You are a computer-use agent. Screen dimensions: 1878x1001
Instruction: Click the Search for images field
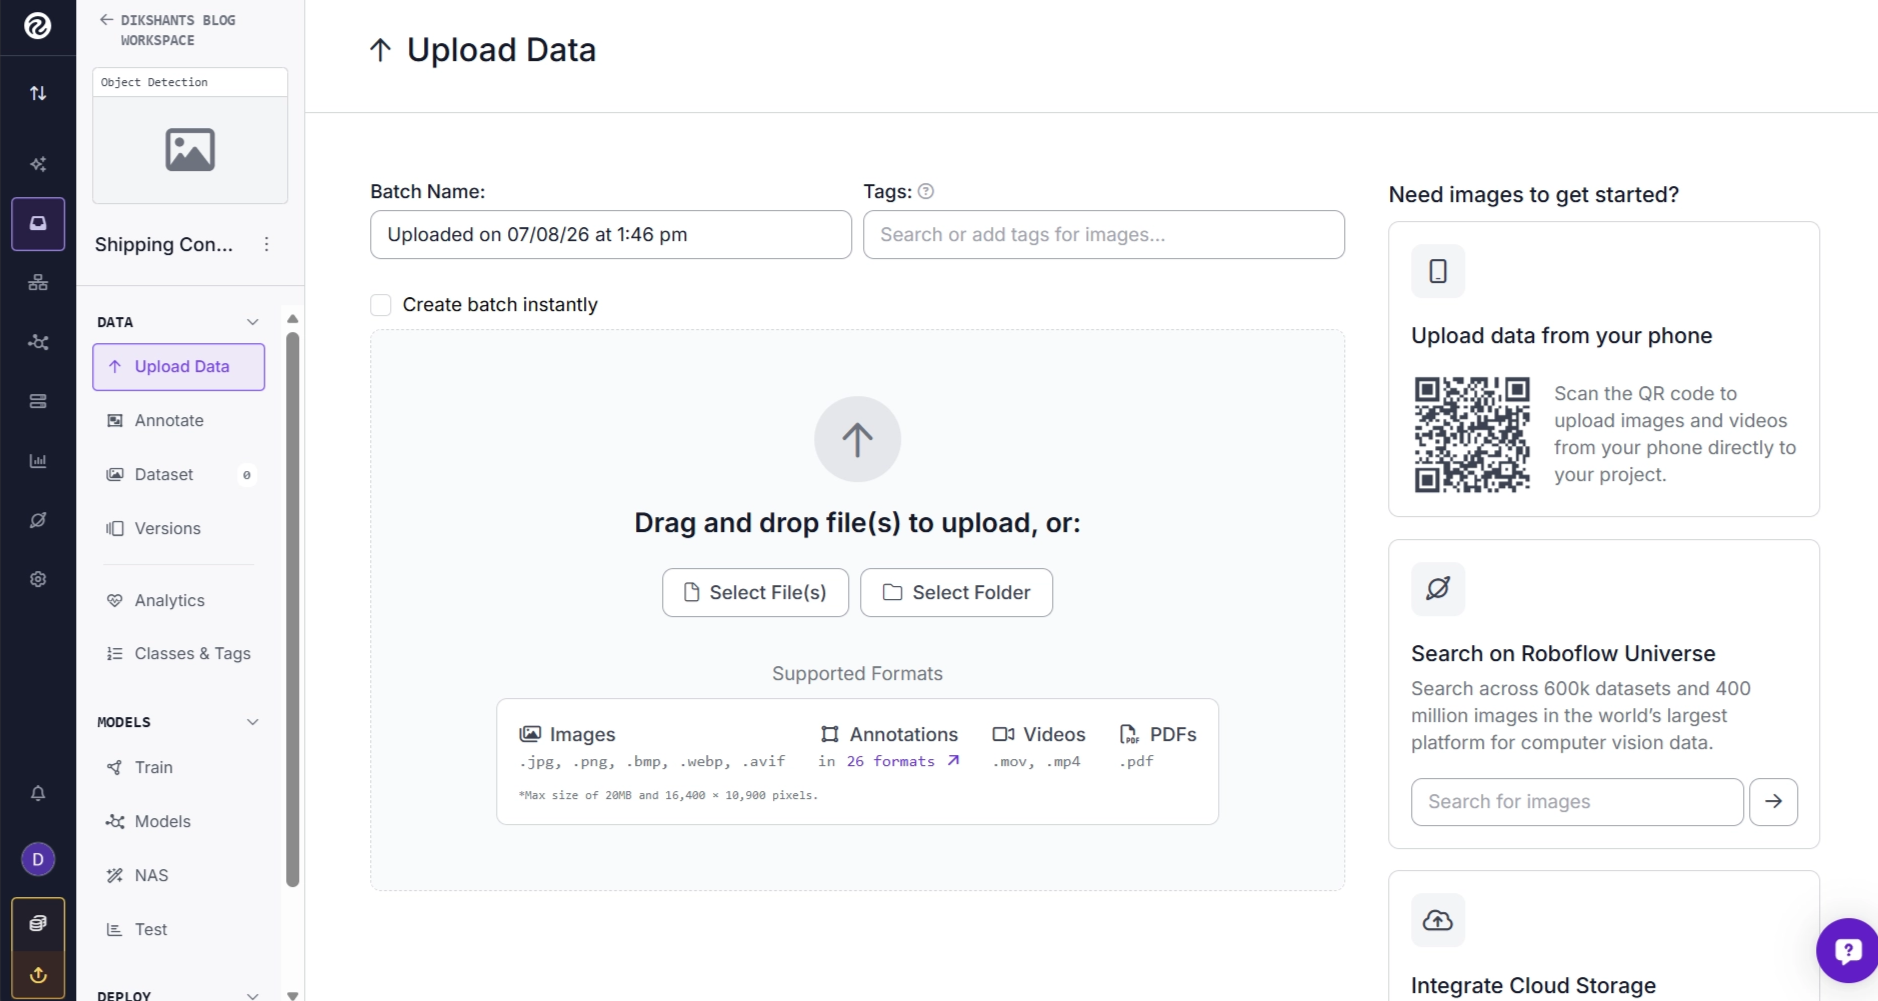tap(1577, 802)
